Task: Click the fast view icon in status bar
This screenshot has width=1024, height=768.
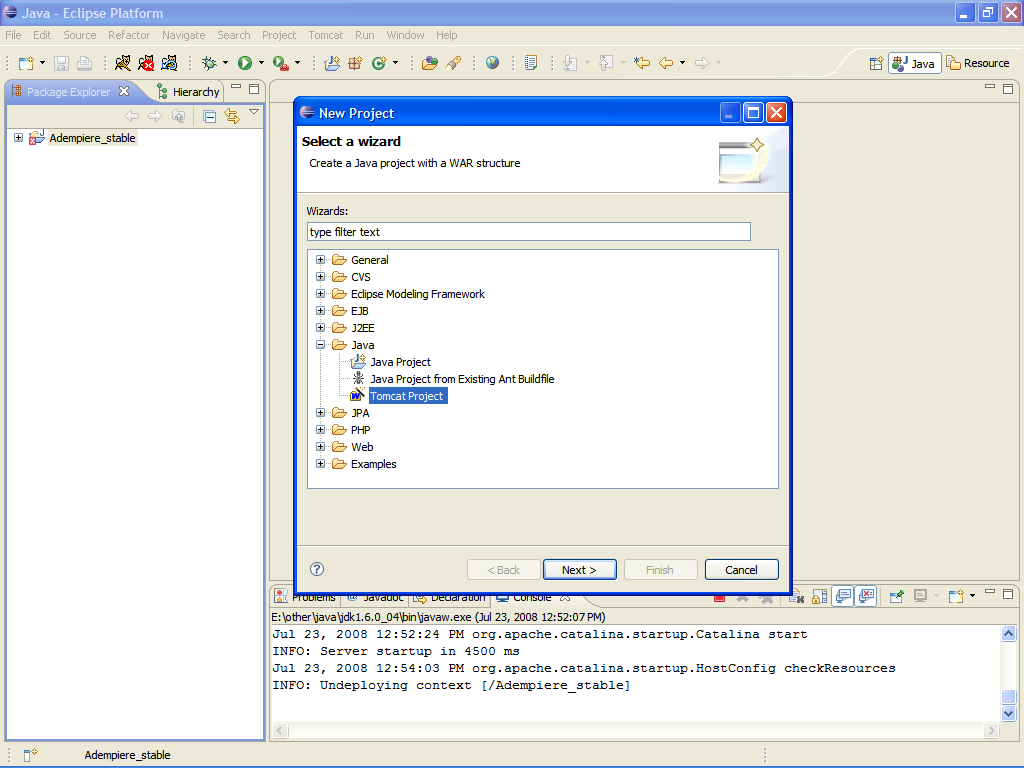Action: pyautogui.click(x=30, y=755)
